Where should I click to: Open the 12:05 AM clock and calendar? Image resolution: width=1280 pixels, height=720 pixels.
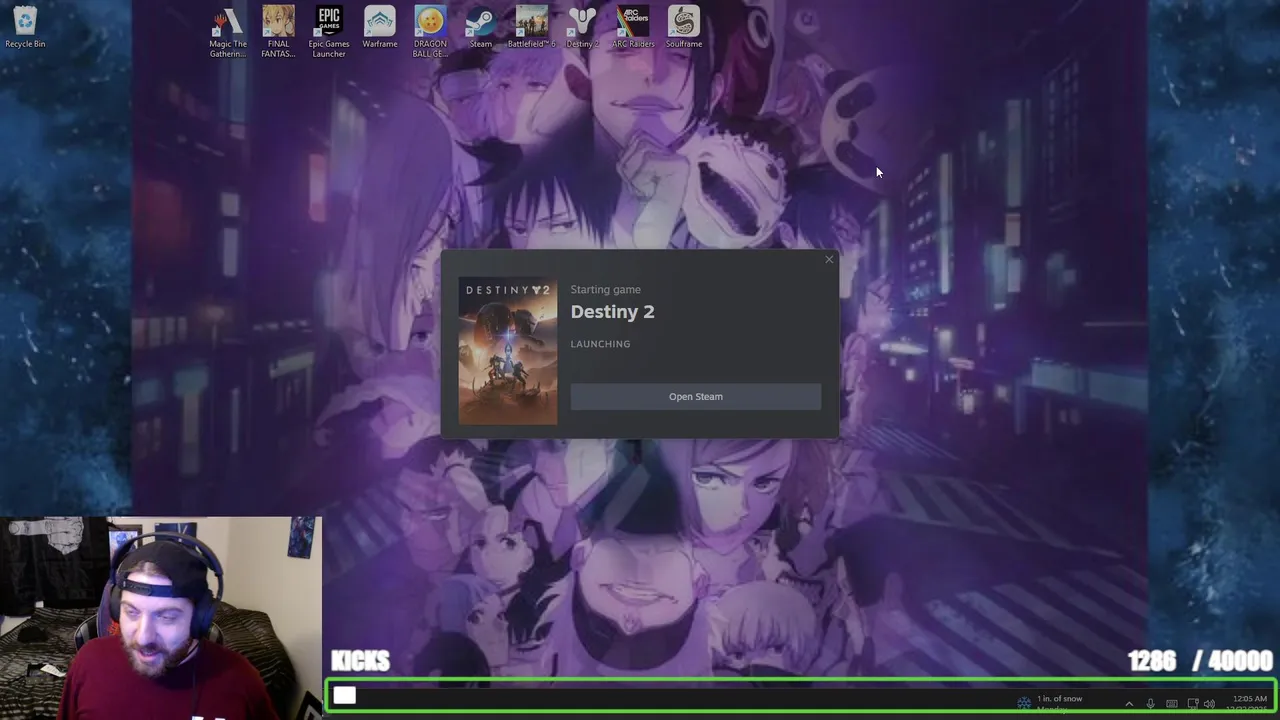pyautogui.click(x=1249, y=703)
